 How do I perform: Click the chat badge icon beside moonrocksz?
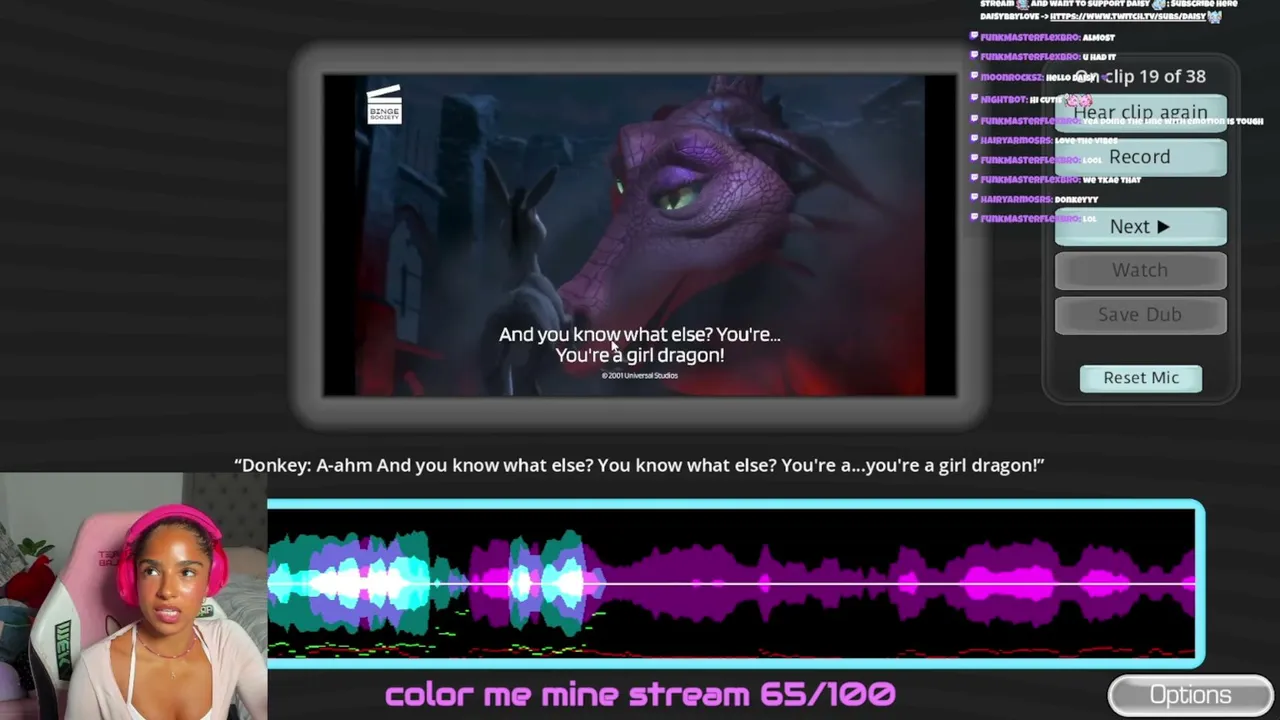[975, 77]
